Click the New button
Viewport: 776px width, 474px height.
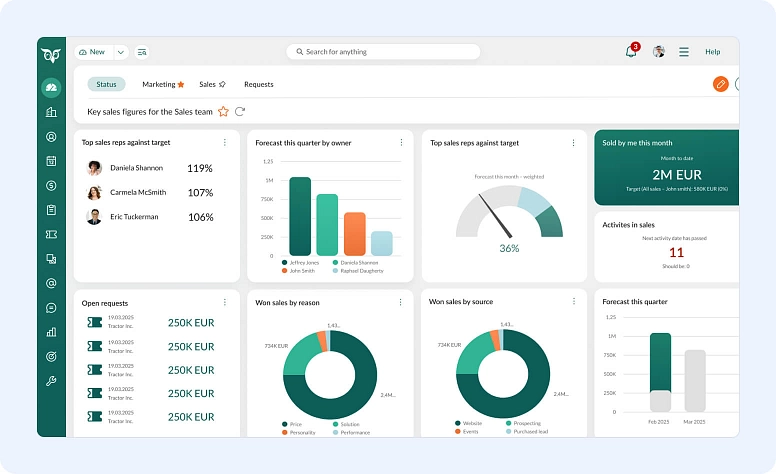[x=92, y=52]
